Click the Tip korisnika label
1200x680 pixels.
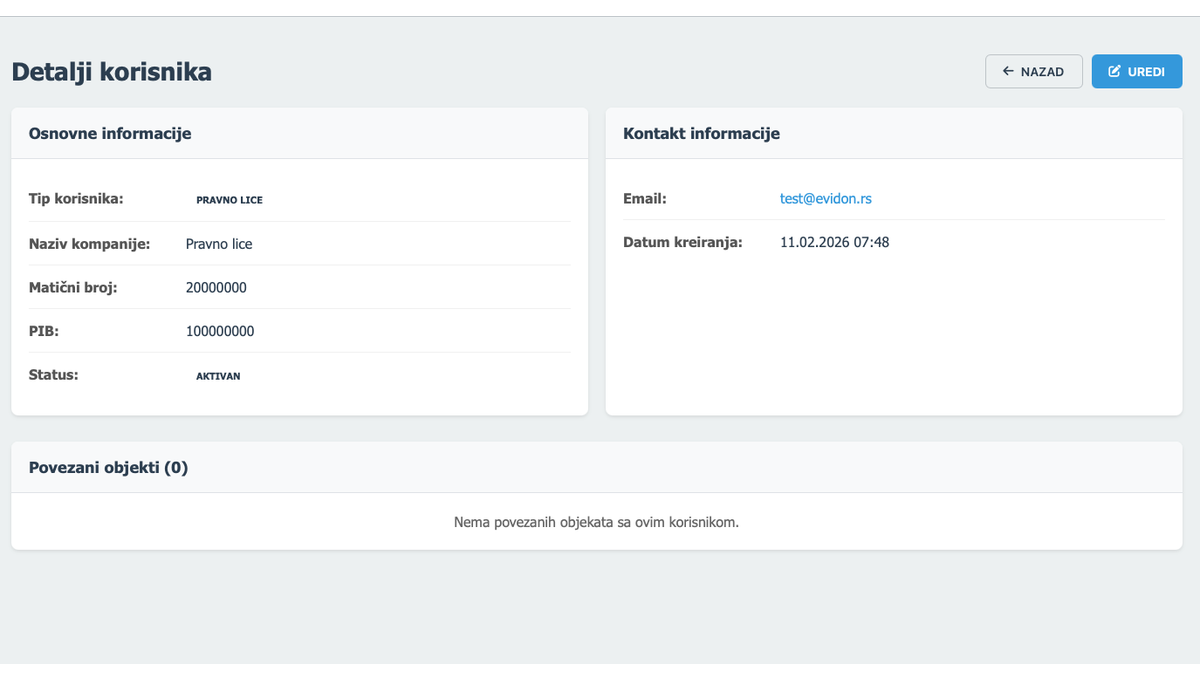[x=76, y=198]
